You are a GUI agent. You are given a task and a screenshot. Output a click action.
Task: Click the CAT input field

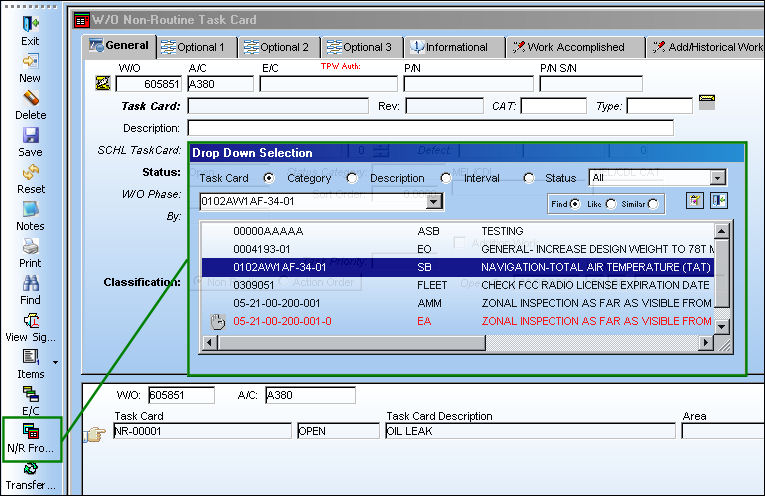(553, 106)
